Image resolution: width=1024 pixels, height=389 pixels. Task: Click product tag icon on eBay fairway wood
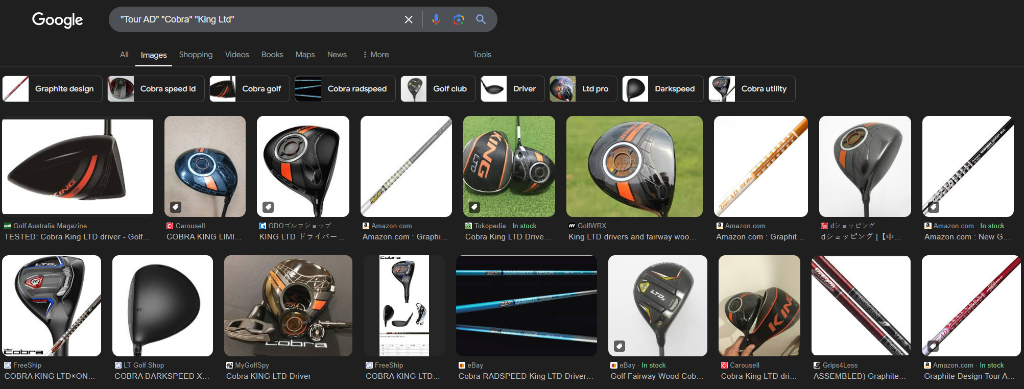(619, 347)
